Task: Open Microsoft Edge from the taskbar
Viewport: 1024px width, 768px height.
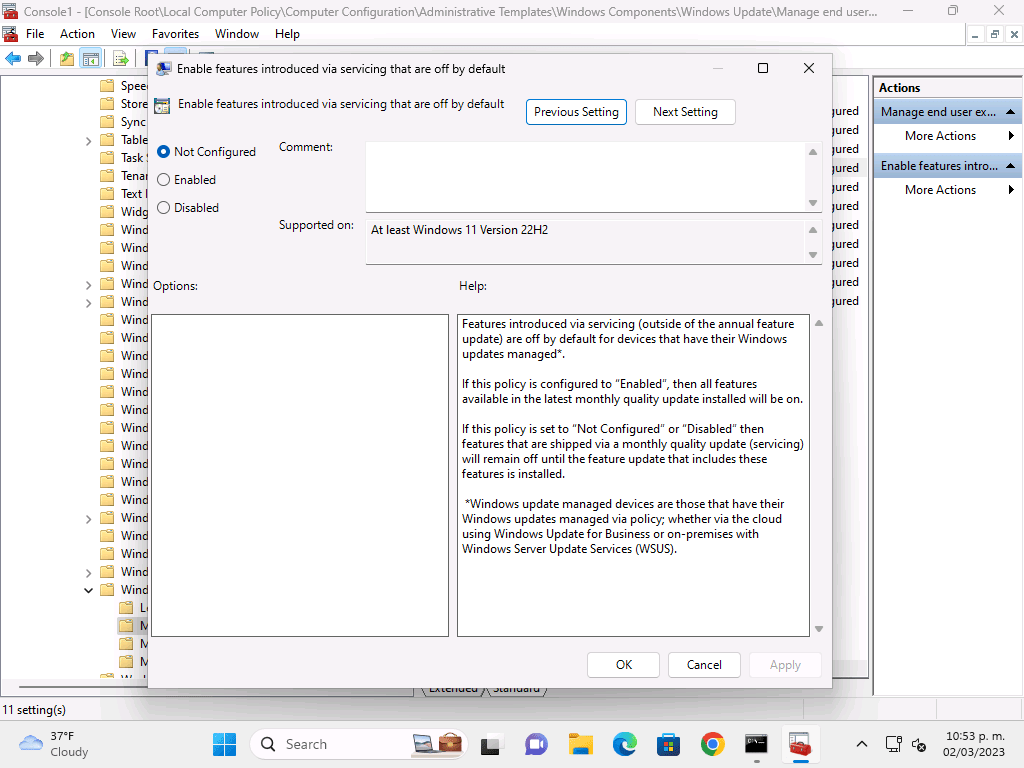Action: [625, 744]
